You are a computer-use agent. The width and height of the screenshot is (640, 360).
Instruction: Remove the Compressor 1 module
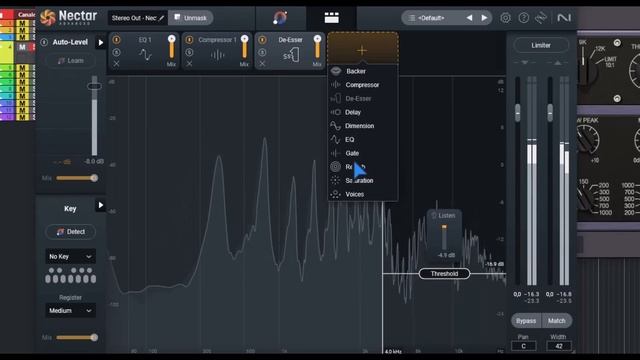point(189,64)
